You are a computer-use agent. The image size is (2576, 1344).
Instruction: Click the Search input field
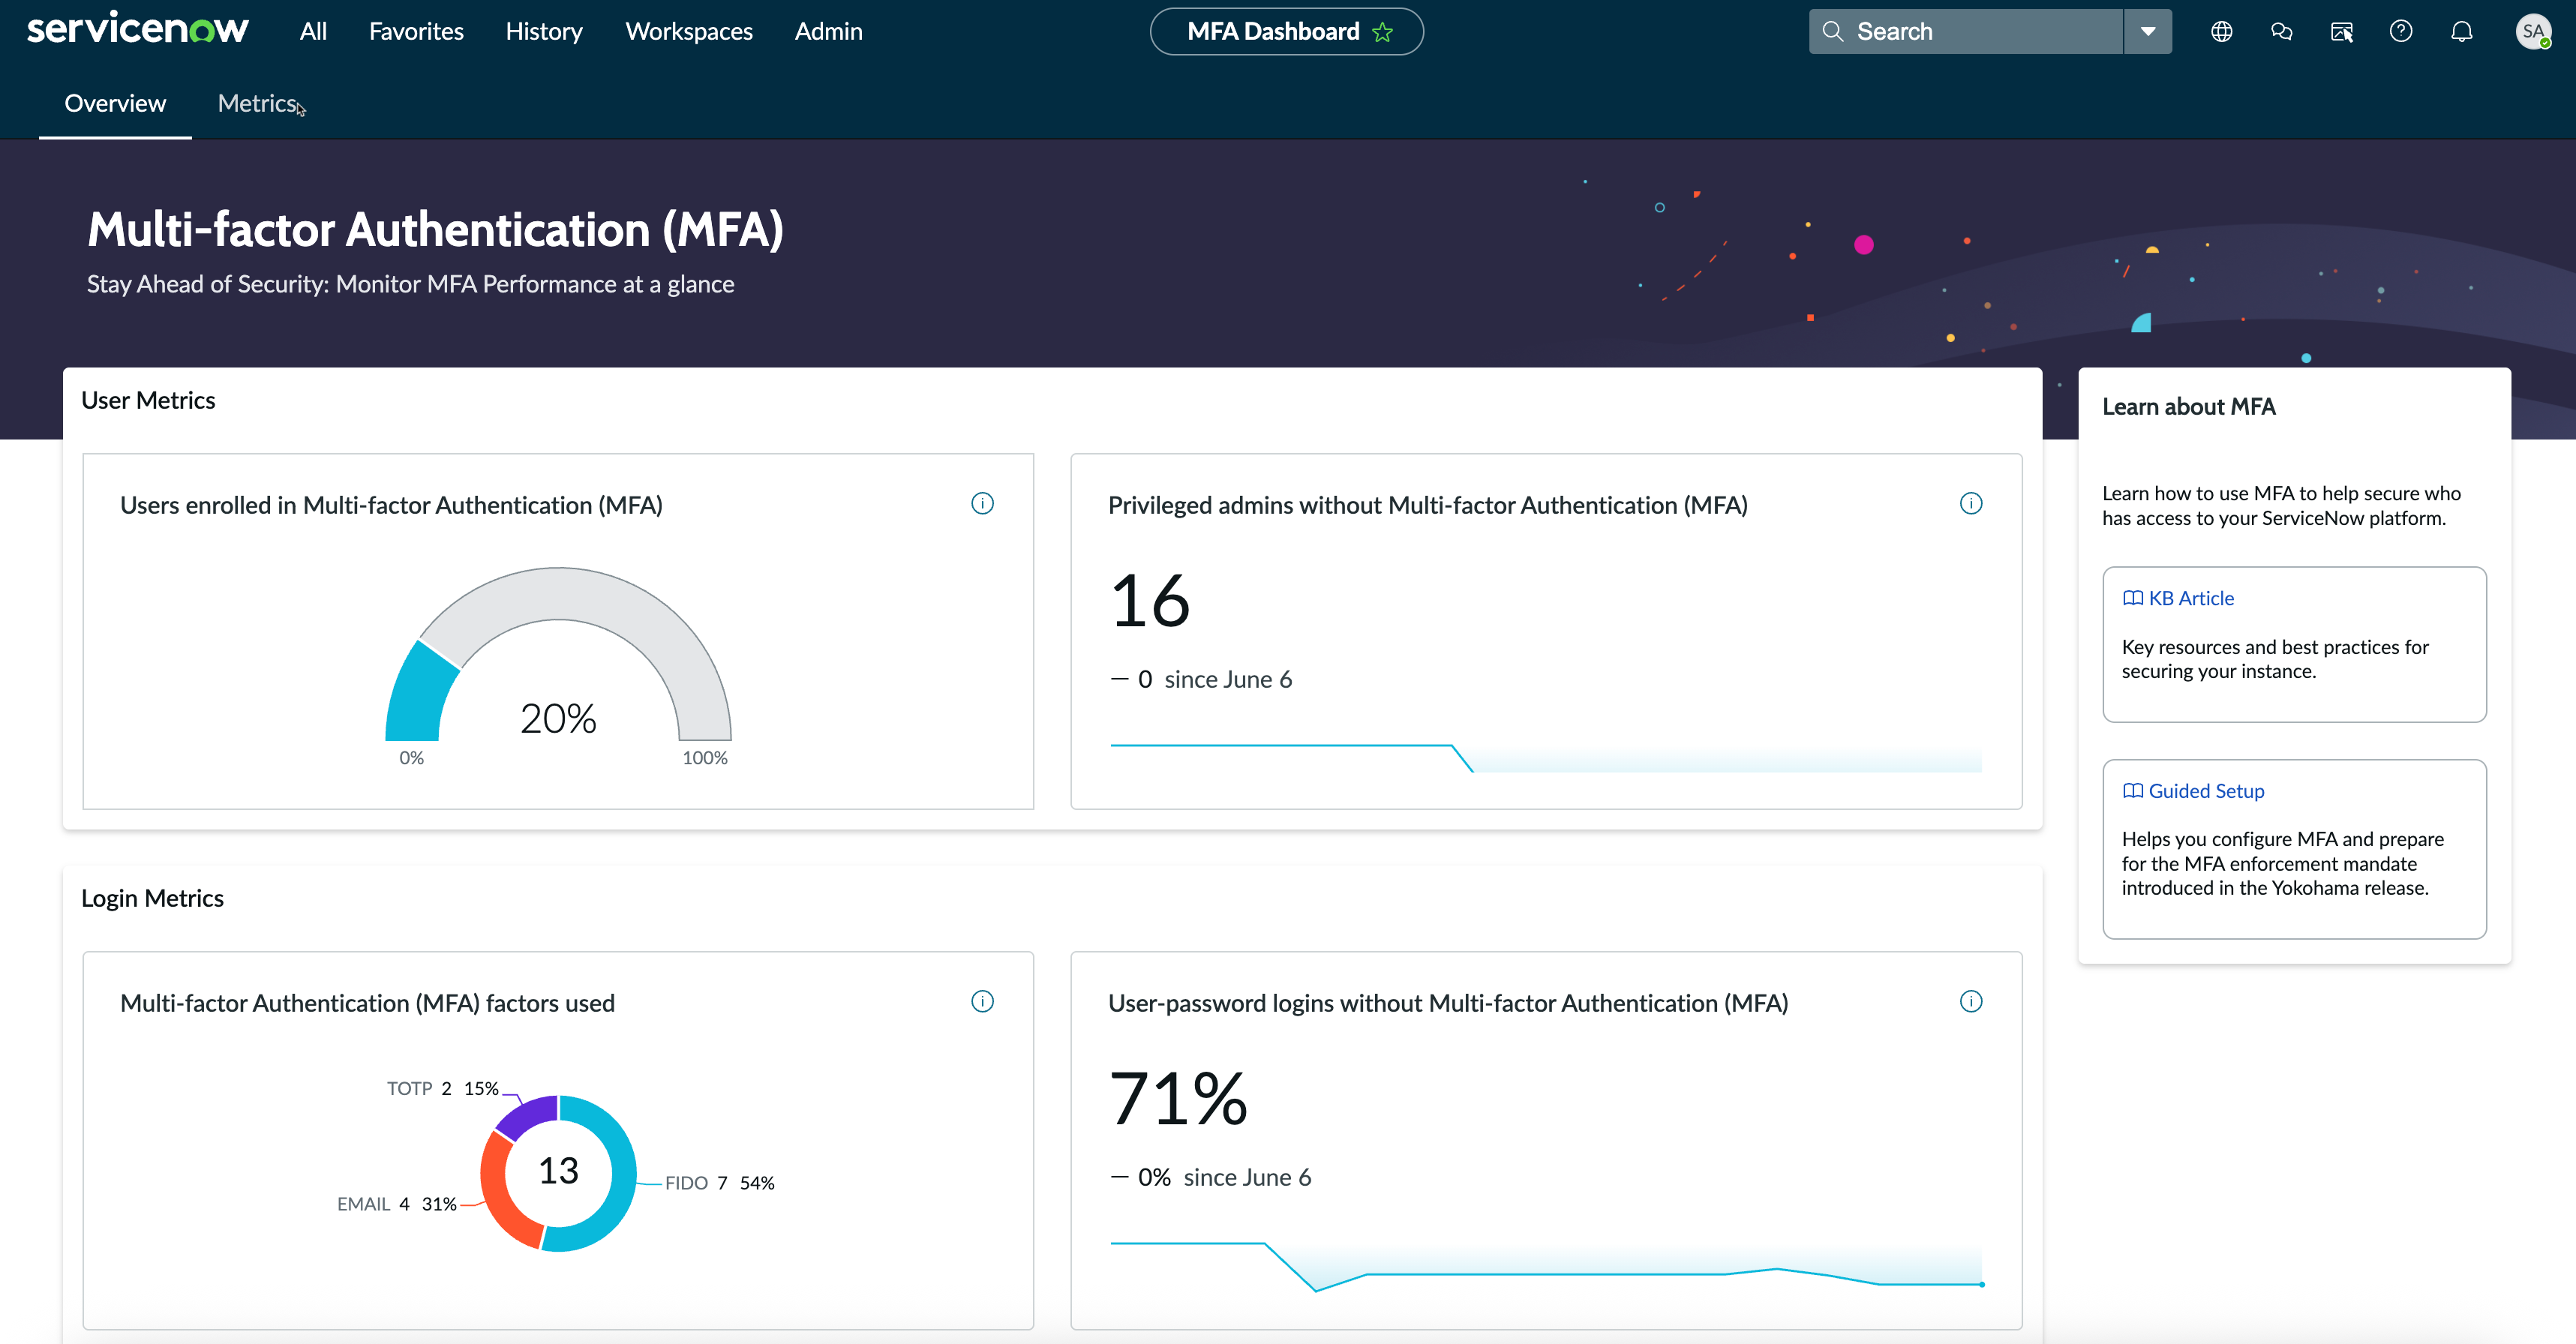pyautogui.click(x=1965, y=31)
